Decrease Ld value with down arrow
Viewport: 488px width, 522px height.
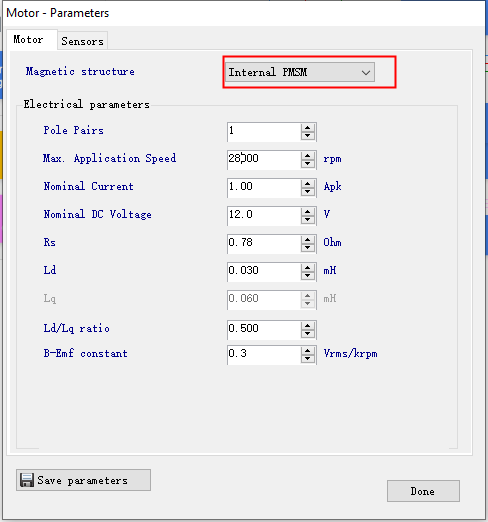point(308,276)
